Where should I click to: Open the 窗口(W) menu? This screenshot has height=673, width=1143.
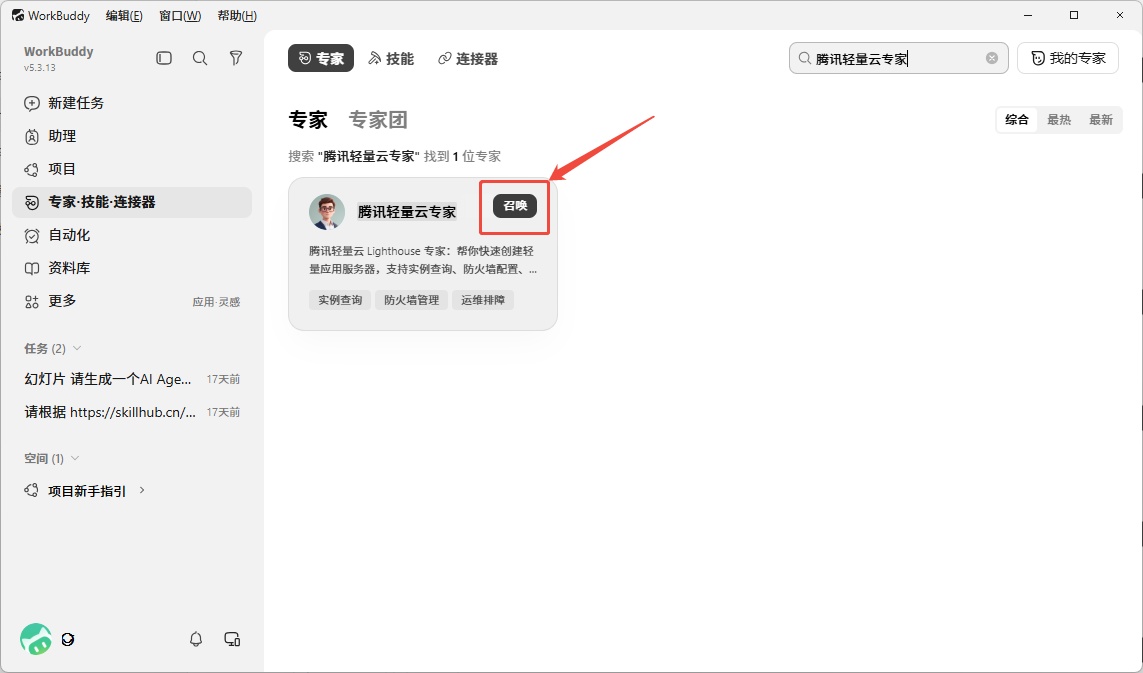[x=180, y=15]
